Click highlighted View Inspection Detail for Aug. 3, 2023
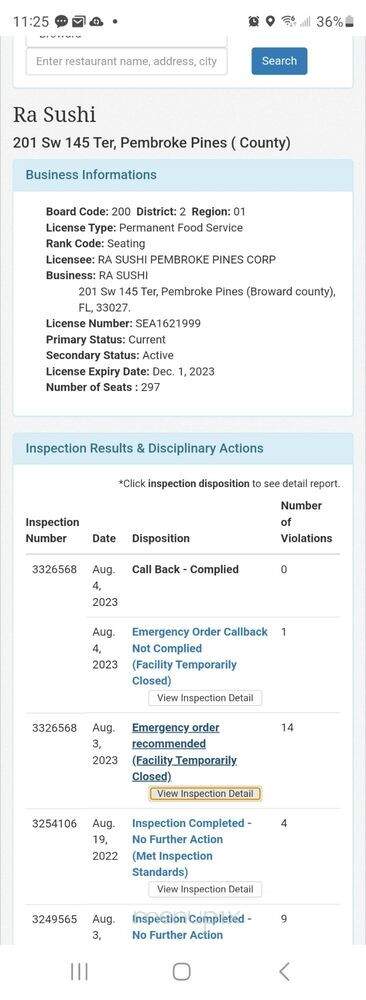This screenshot has width=366, height=1000. click(x=205, y=793)
